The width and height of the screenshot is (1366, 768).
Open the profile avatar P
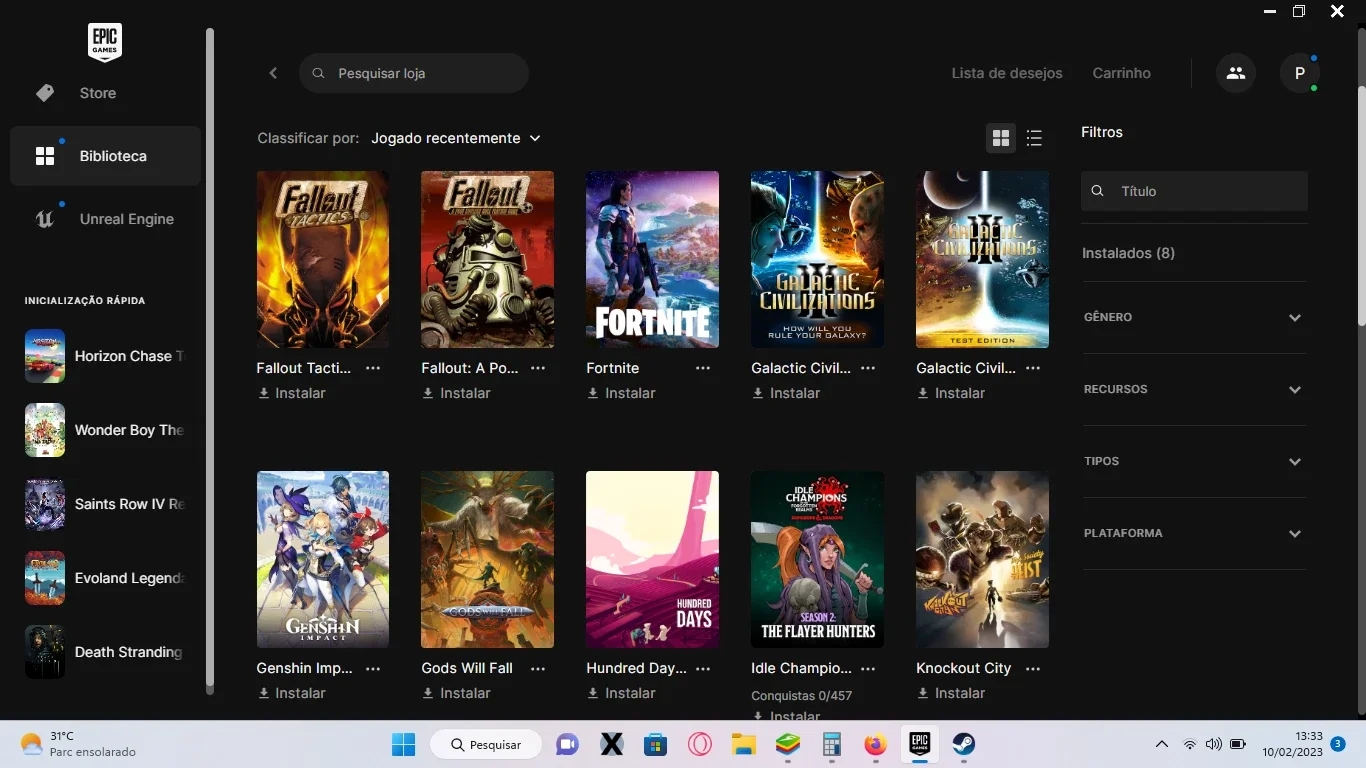(1300, 73)
